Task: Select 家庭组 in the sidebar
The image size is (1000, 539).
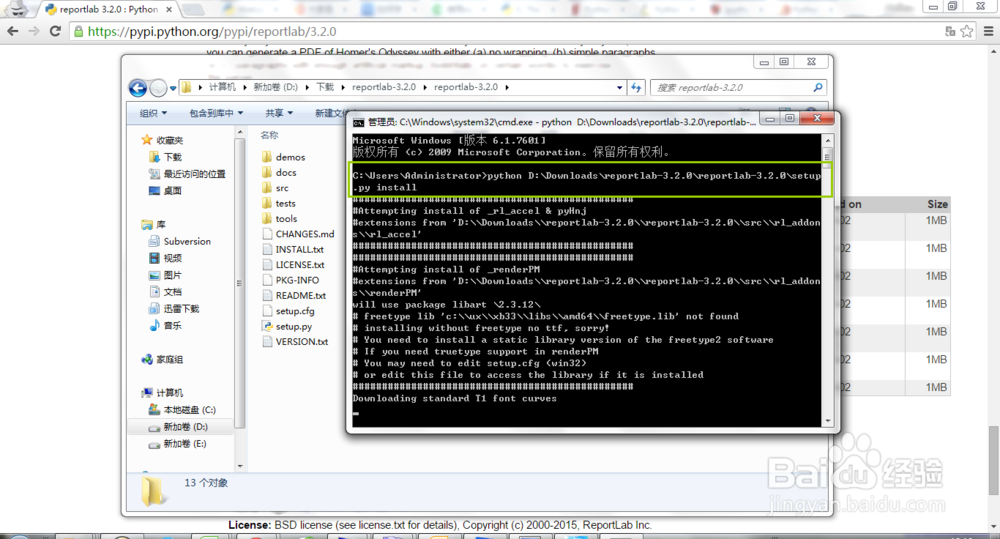Action: (x=163, y=359)
